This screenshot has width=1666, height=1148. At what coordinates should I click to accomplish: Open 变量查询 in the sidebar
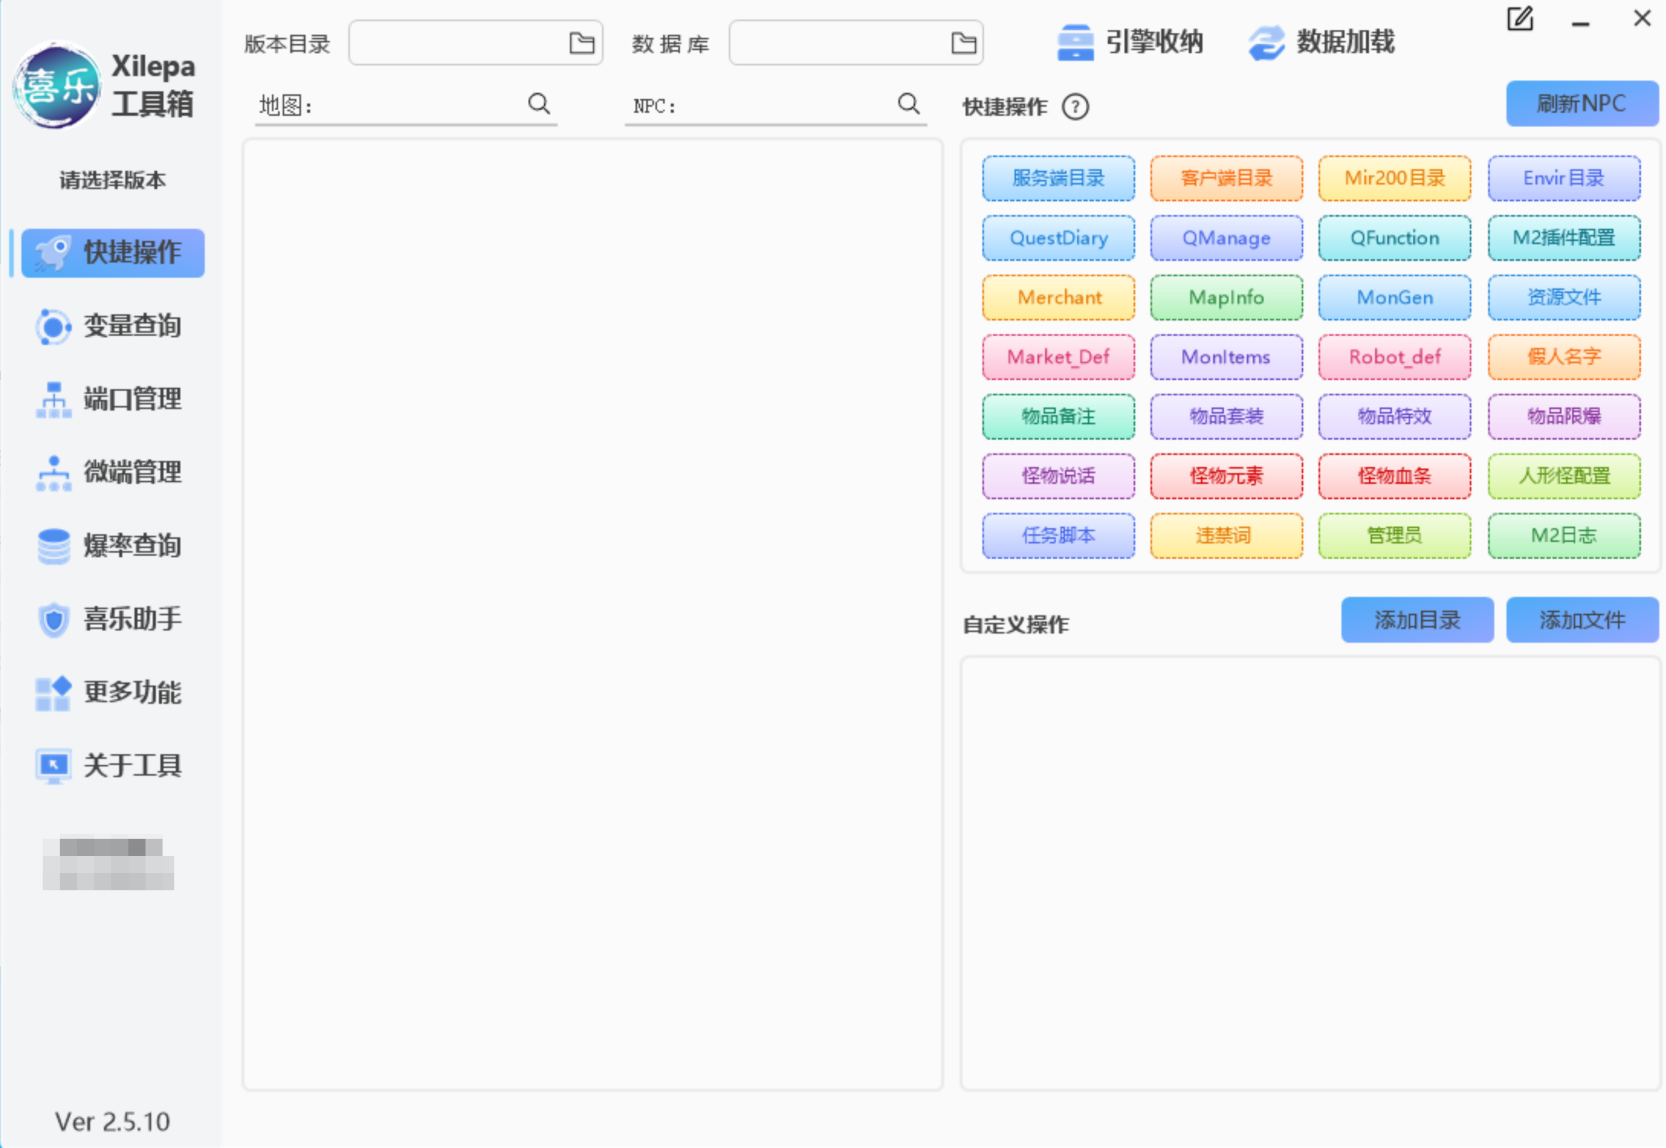click(113, 326)
